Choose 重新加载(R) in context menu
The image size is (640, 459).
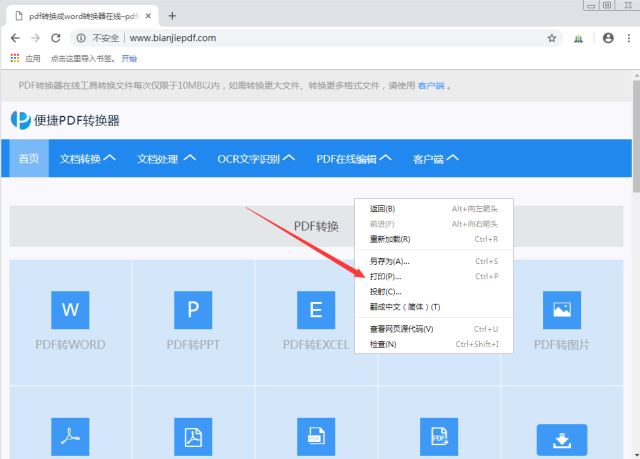[x=434, y=239]
